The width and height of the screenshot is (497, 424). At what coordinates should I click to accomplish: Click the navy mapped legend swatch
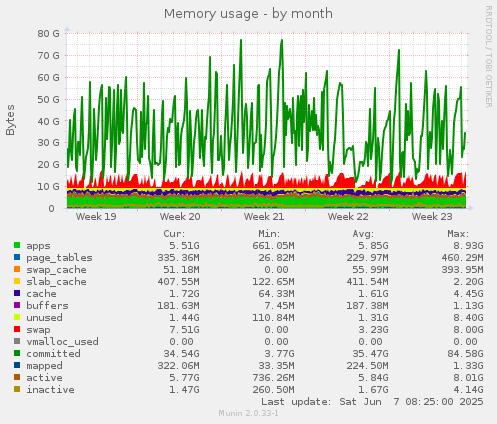[17, 365]
